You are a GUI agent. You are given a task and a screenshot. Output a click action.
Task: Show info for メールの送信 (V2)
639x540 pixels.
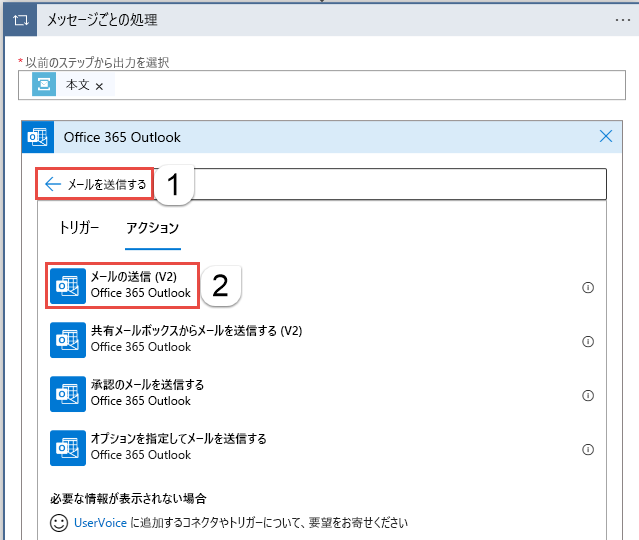coord(588,287)
